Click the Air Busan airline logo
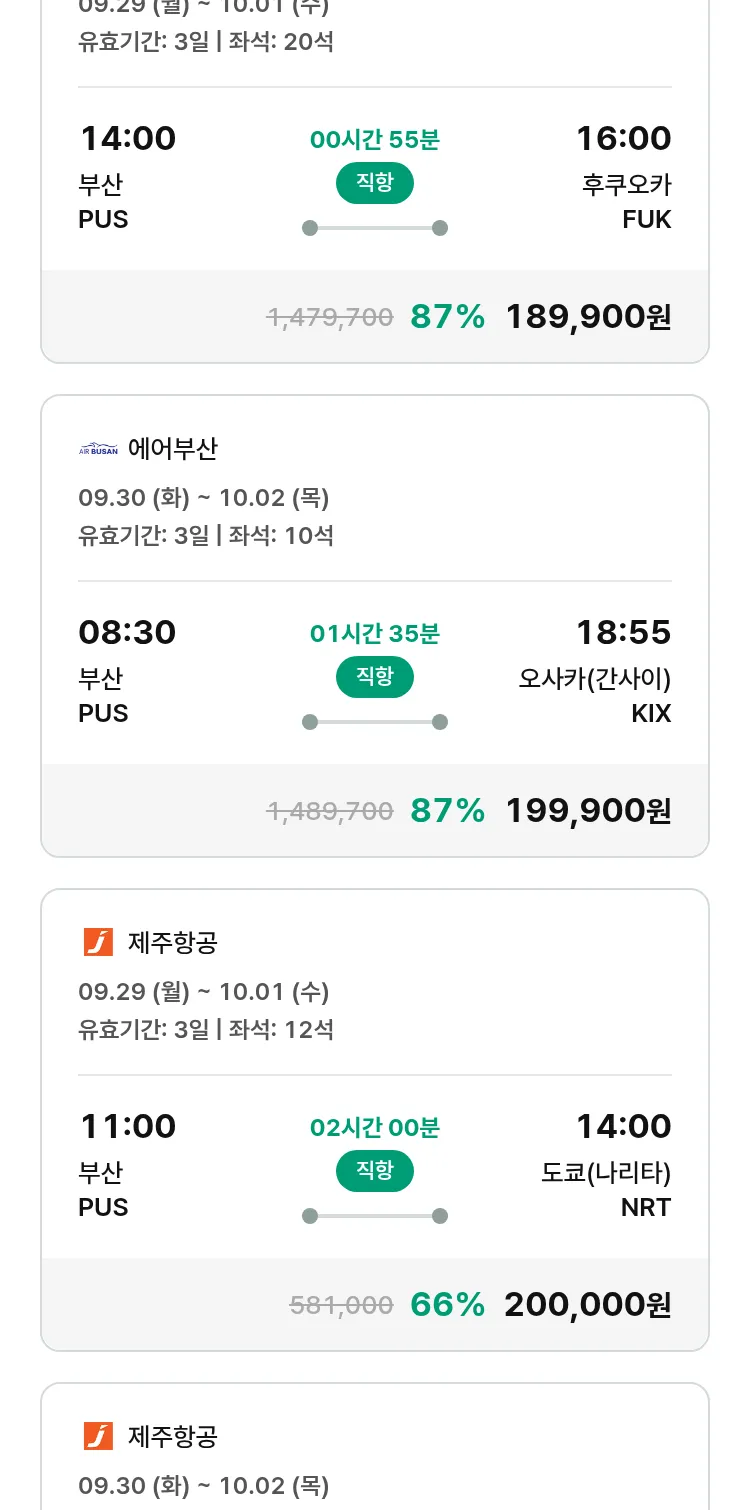The width and height of the screenshot is (750, 1510). [x=98, y=449]
